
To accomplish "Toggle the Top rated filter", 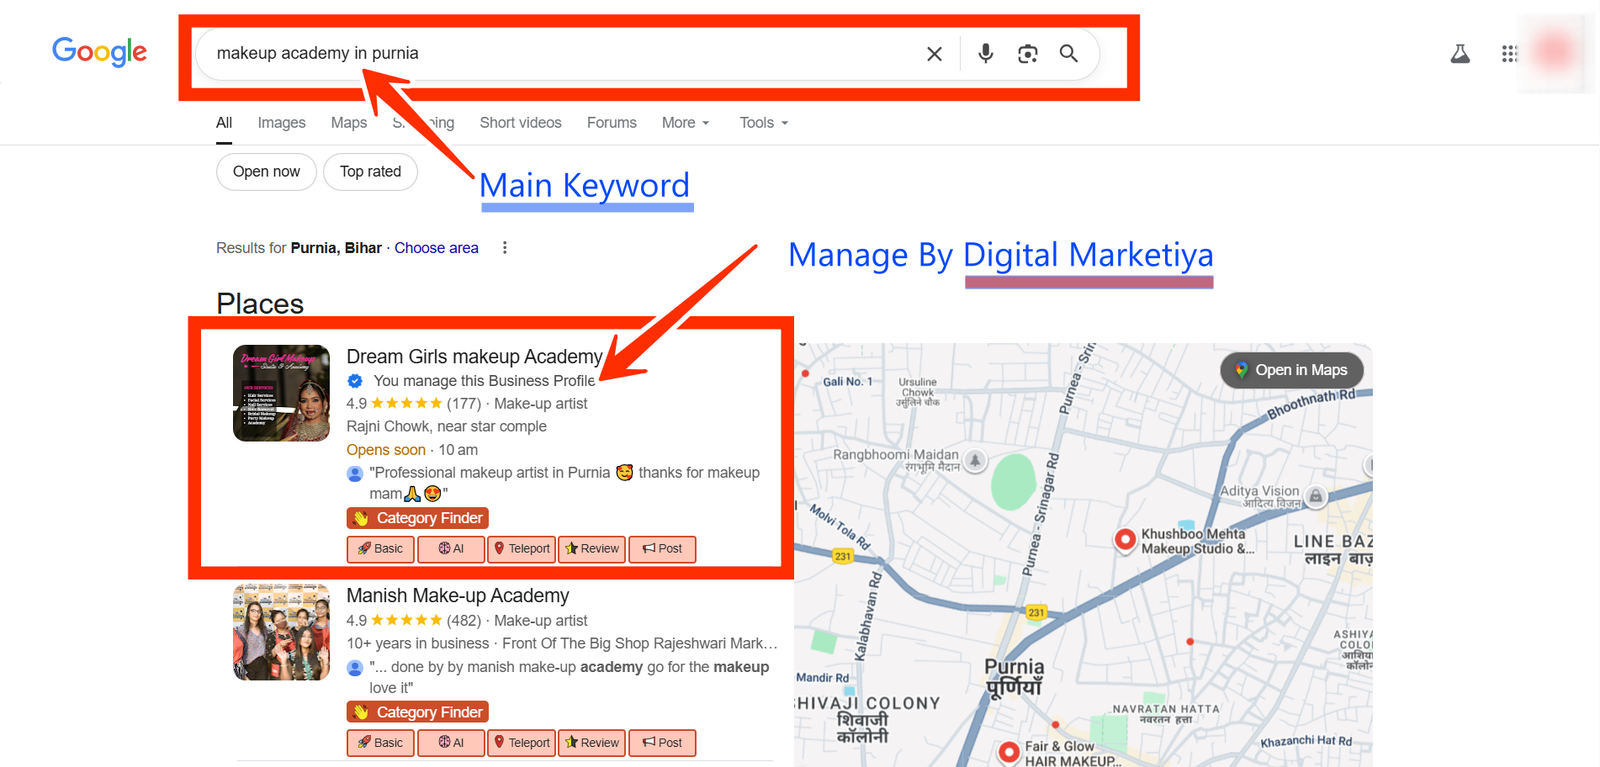I will [x=370, y=172].
